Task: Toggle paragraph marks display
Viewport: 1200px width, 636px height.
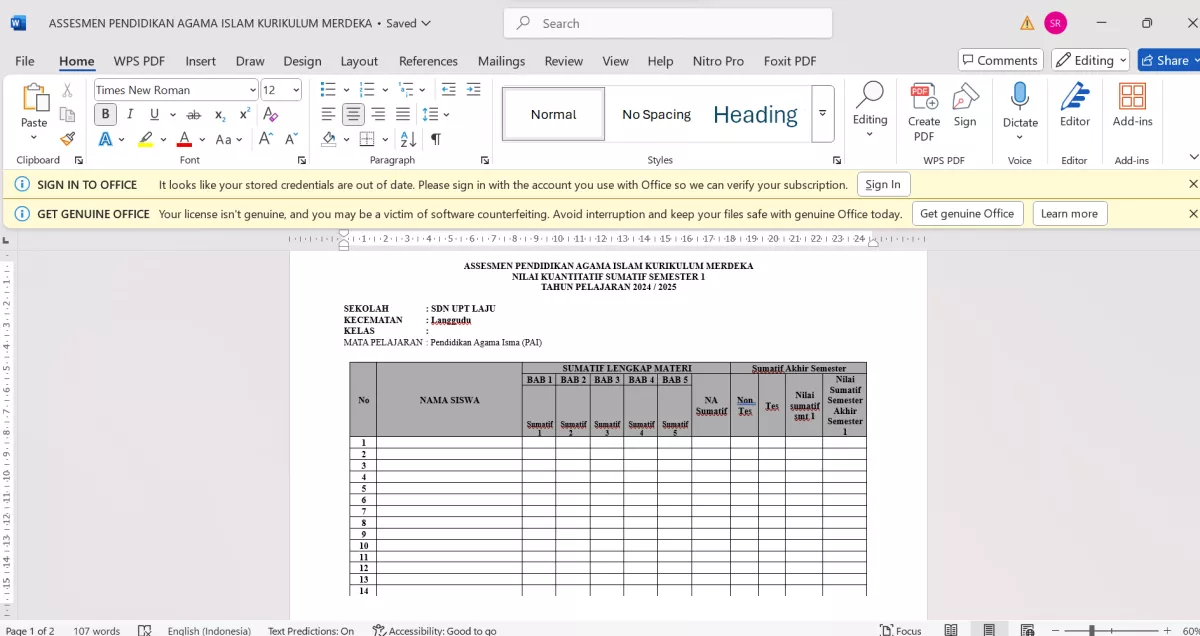Action: pyautogui.click(x=435, y=139)
